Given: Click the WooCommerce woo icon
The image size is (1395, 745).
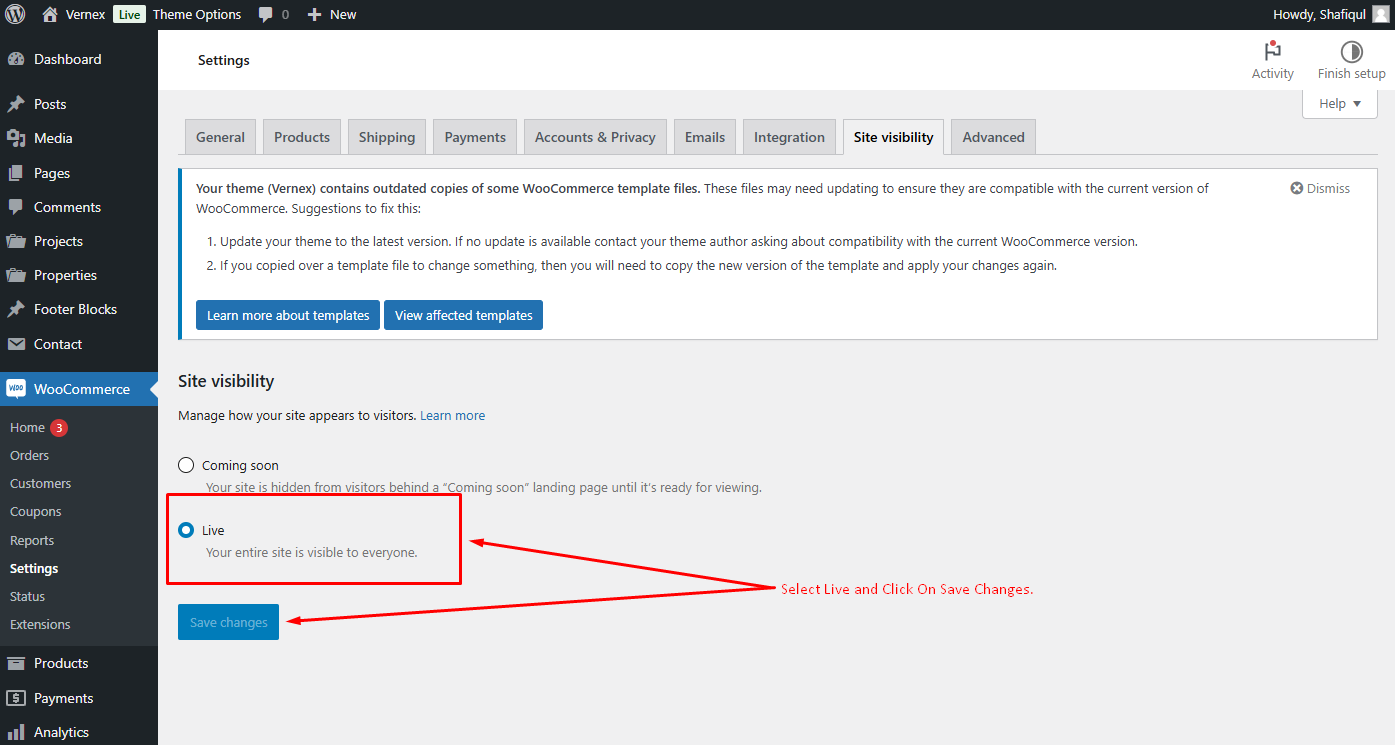Looking at the screenshot, I should pos(16,389).
